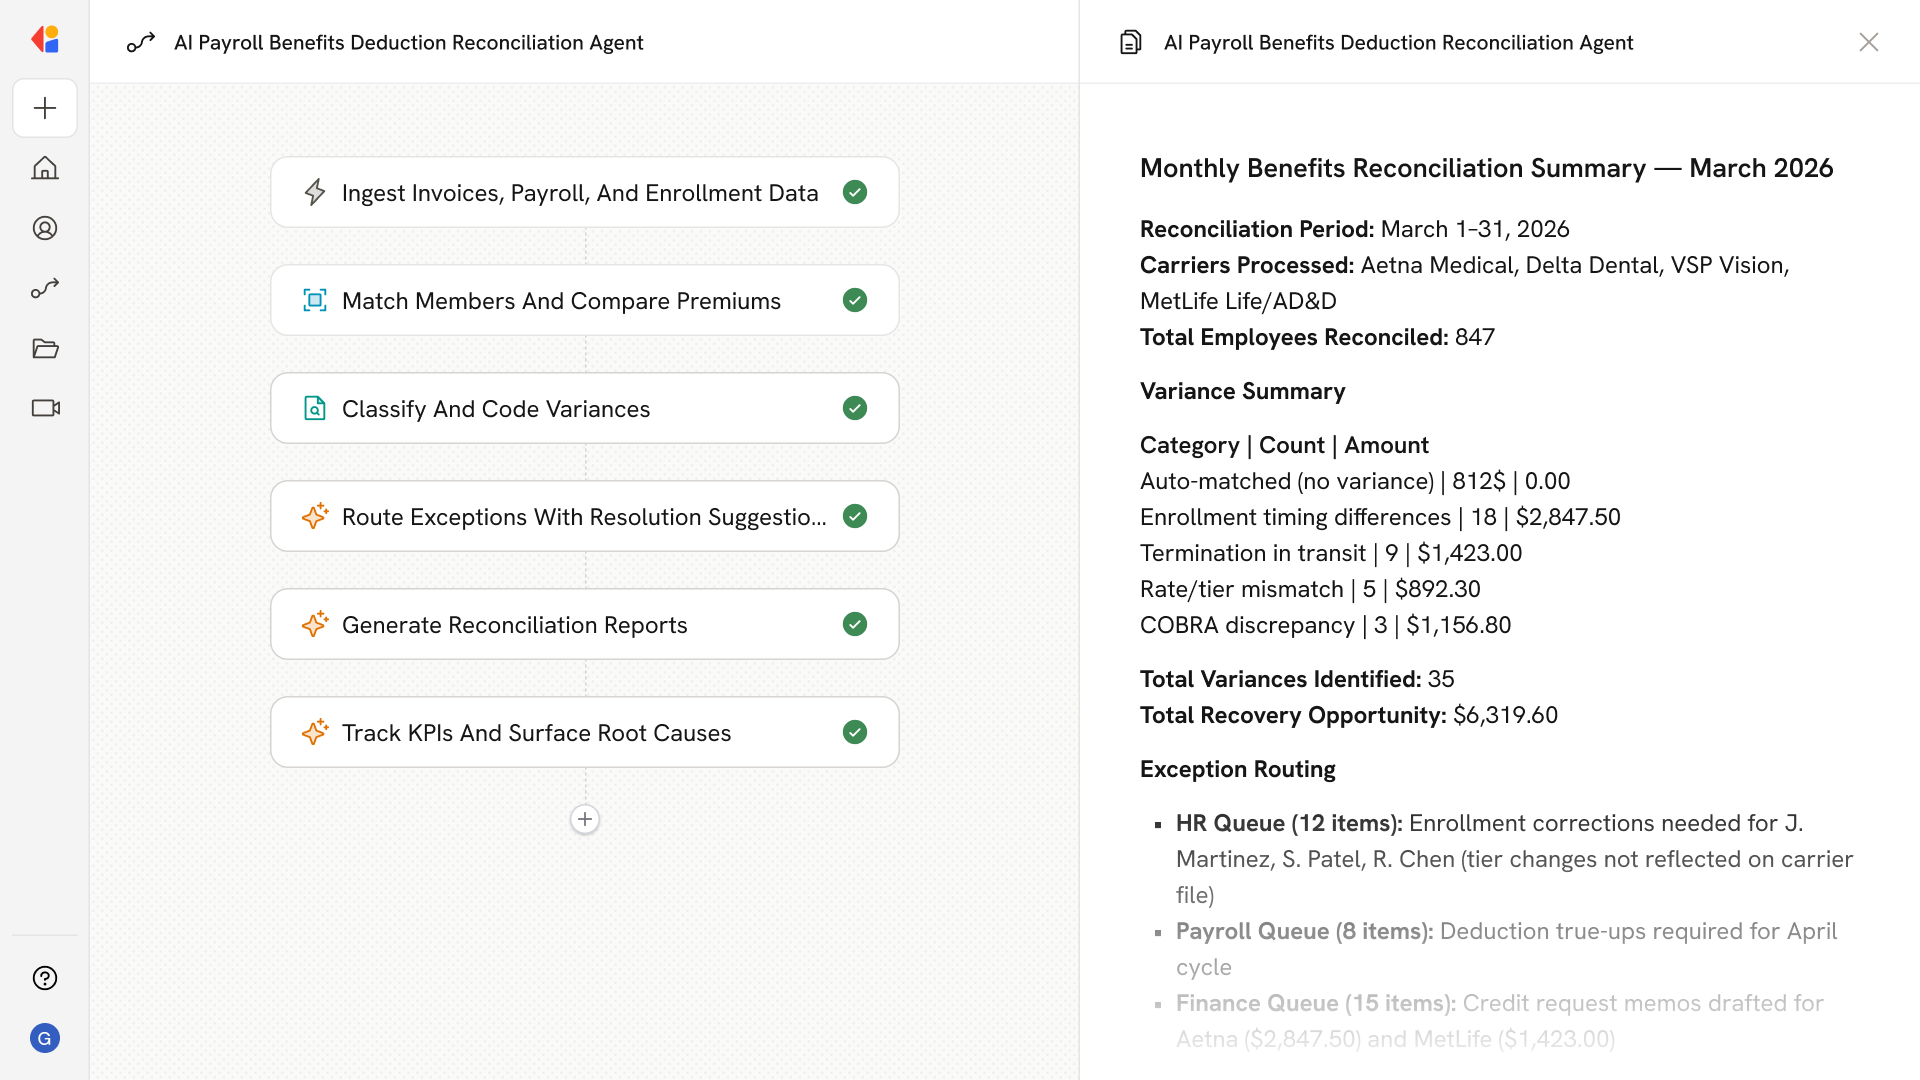Click green check on Ingest Invoices step
Viewport: 1920px width, 1080px height.
[x=855, y=192]
